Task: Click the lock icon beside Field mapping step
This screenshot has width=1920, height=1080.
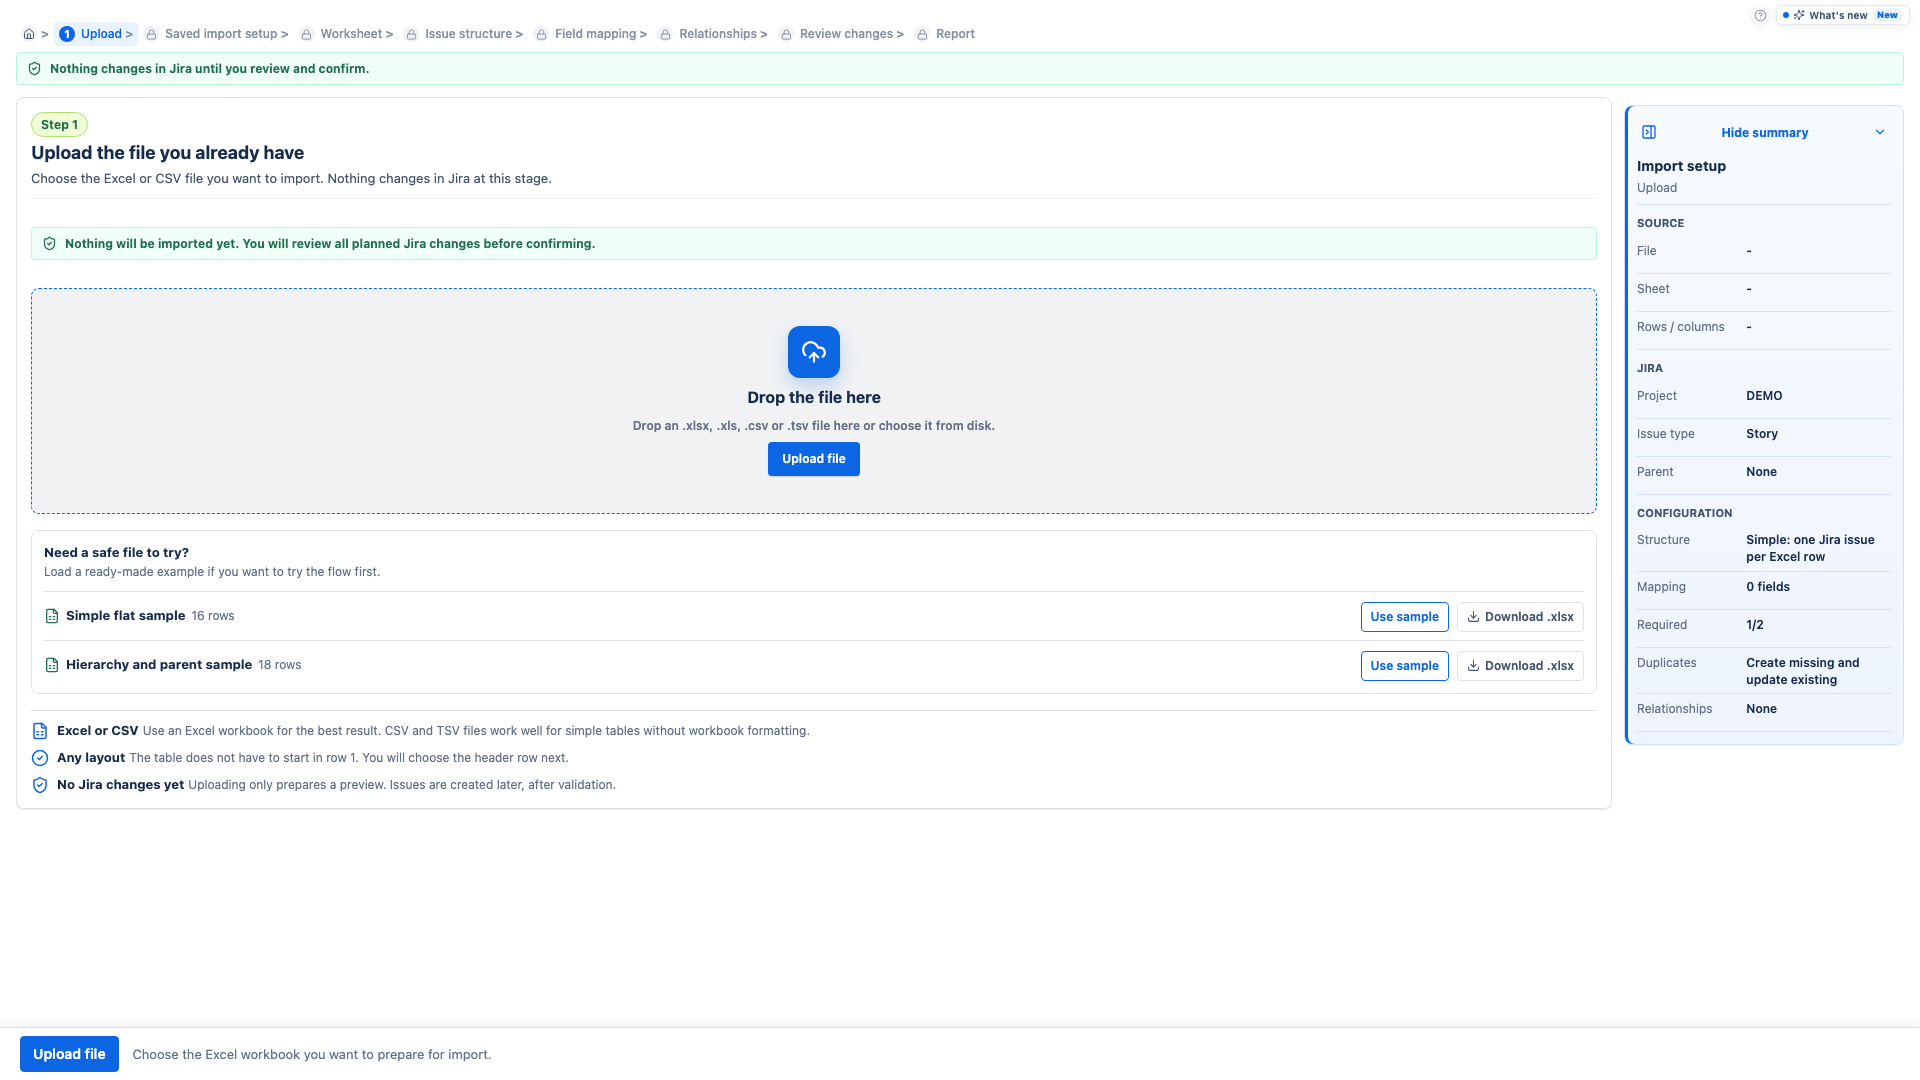Action: point(541,34)
